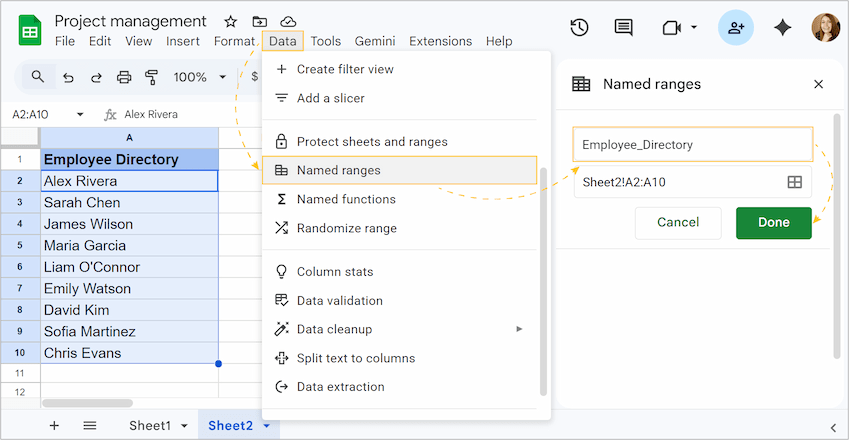Select Named ranges menu entry
849x440 pixels.
(400, 170)
